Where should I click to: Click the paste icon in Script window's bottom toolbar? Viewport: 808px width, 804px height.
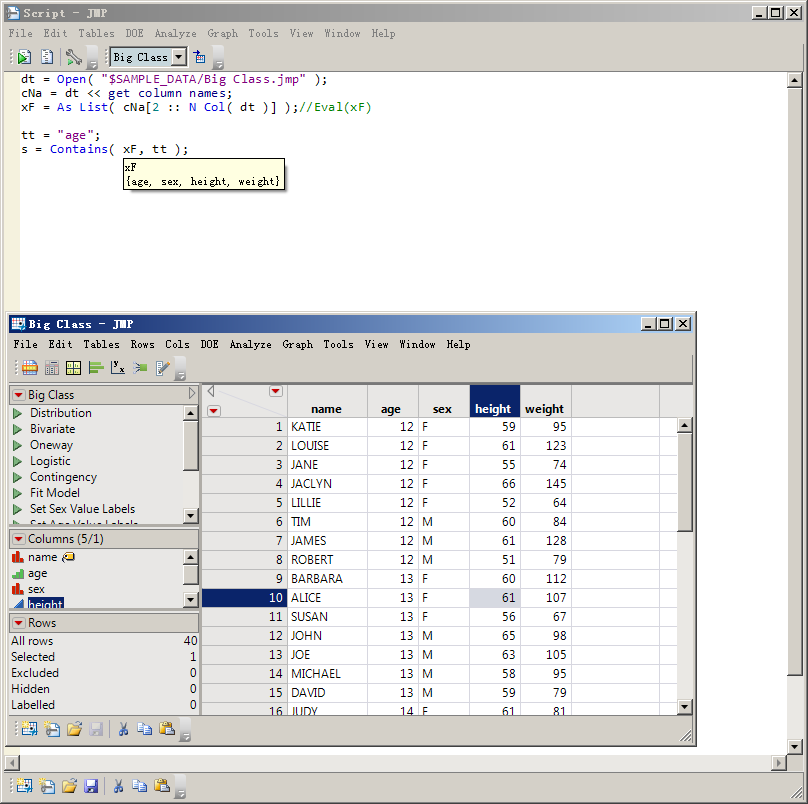click(161, 786)
